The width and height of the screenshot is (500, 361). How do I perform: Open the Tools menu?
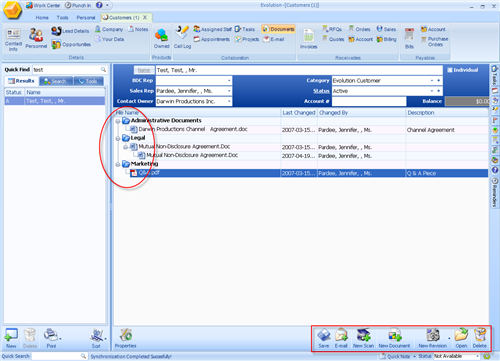pos(62,17)
